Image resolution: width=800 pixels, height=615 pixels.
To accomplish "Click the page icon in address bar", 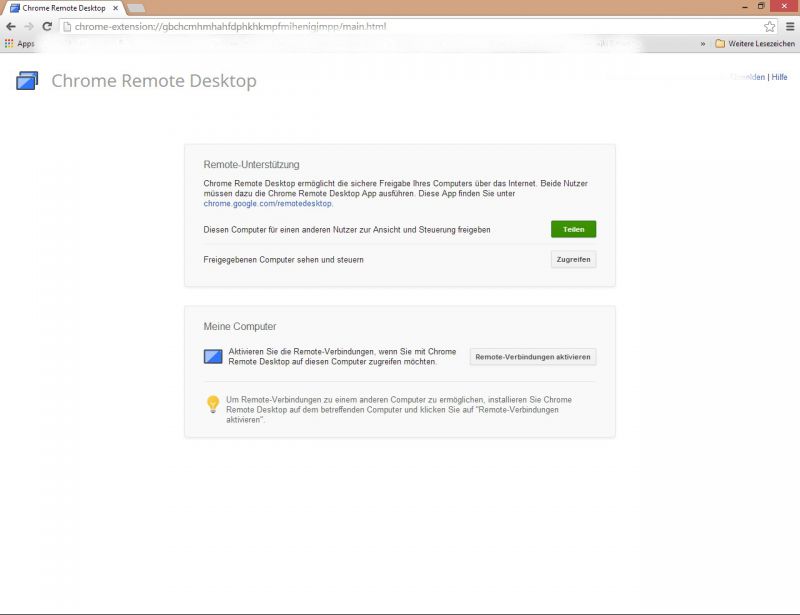I will point(67,27).
